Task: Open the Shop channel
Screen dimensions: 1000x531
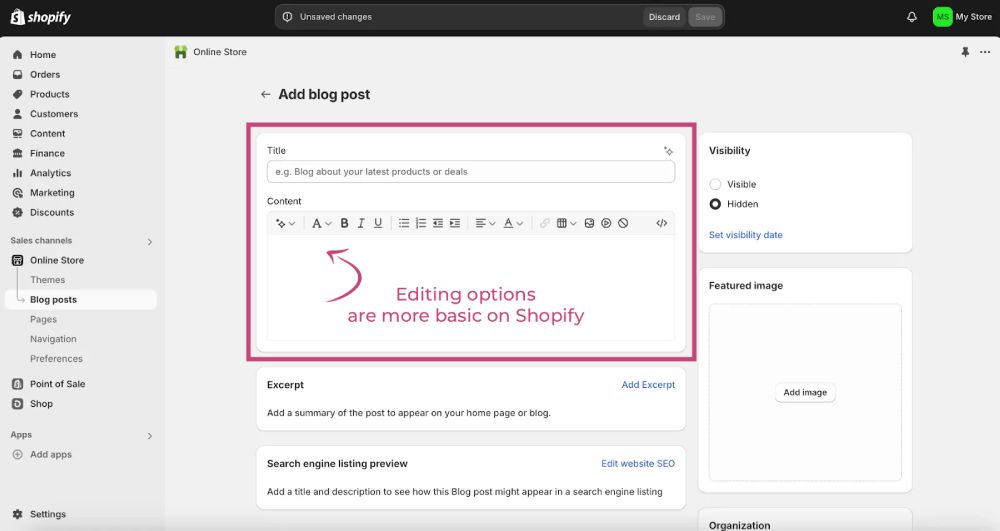Action: 41,404
